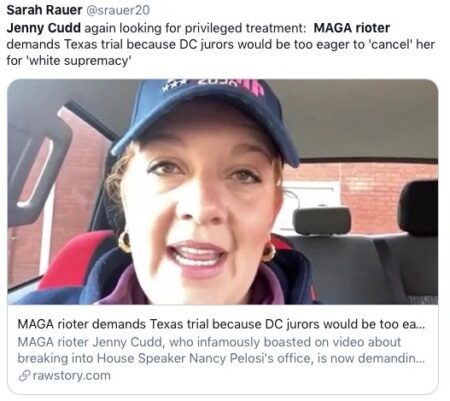Select bold MAGA rioter text in tweet
The width and height of the screenshot is (450, 401).
tap(352, 28)
